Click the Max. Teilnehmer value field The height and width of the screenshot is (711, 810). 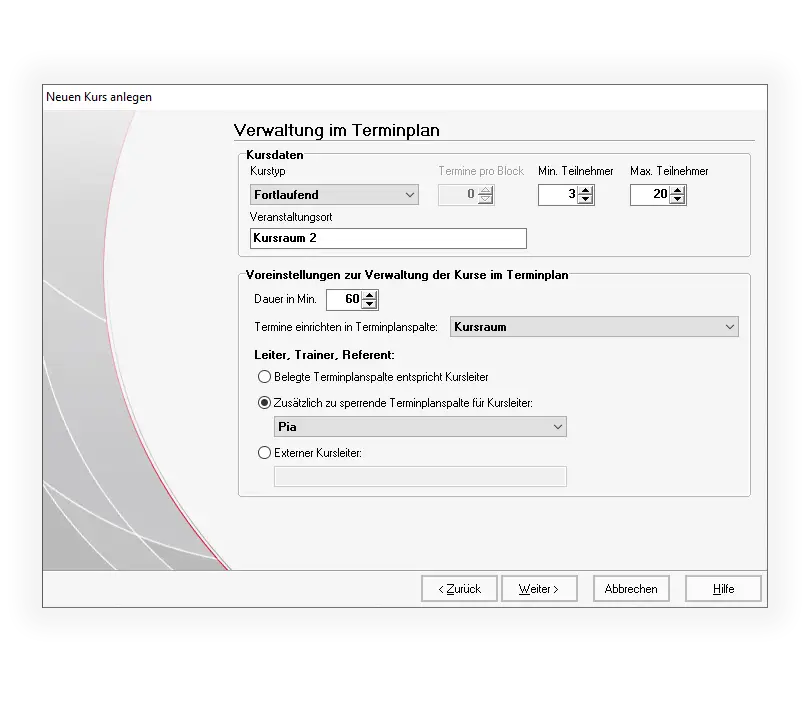point(650,195)
